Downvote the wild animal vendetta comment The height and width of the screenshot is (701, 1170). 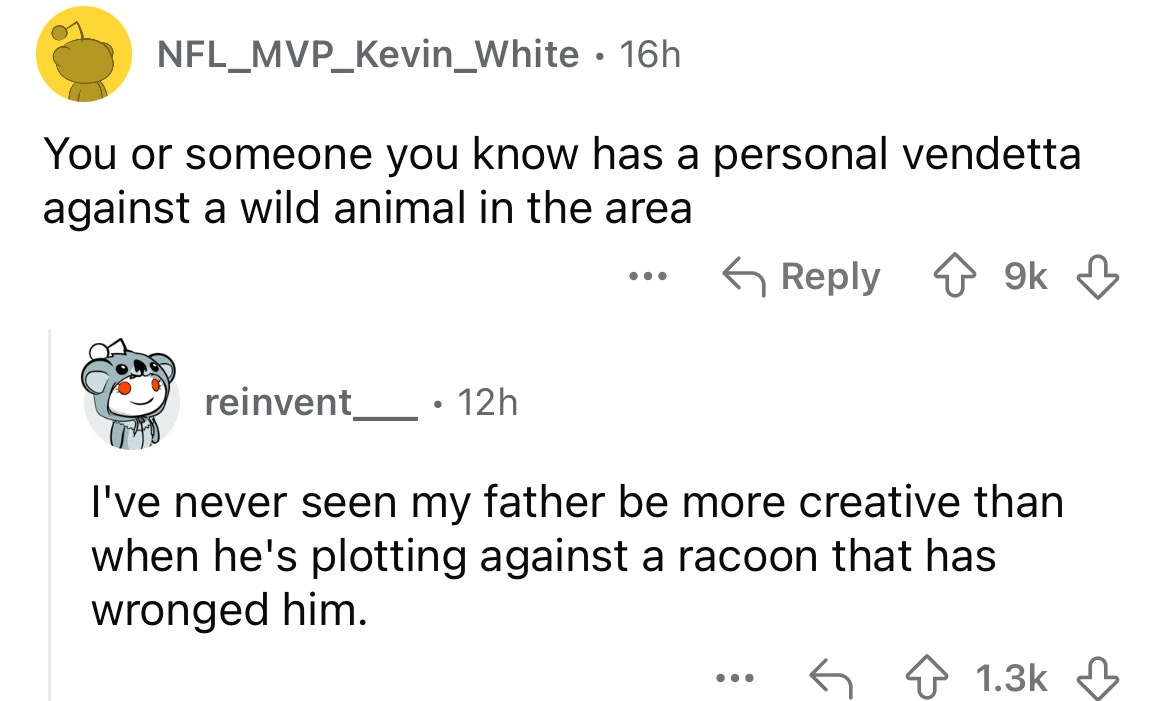(1097, 276)
